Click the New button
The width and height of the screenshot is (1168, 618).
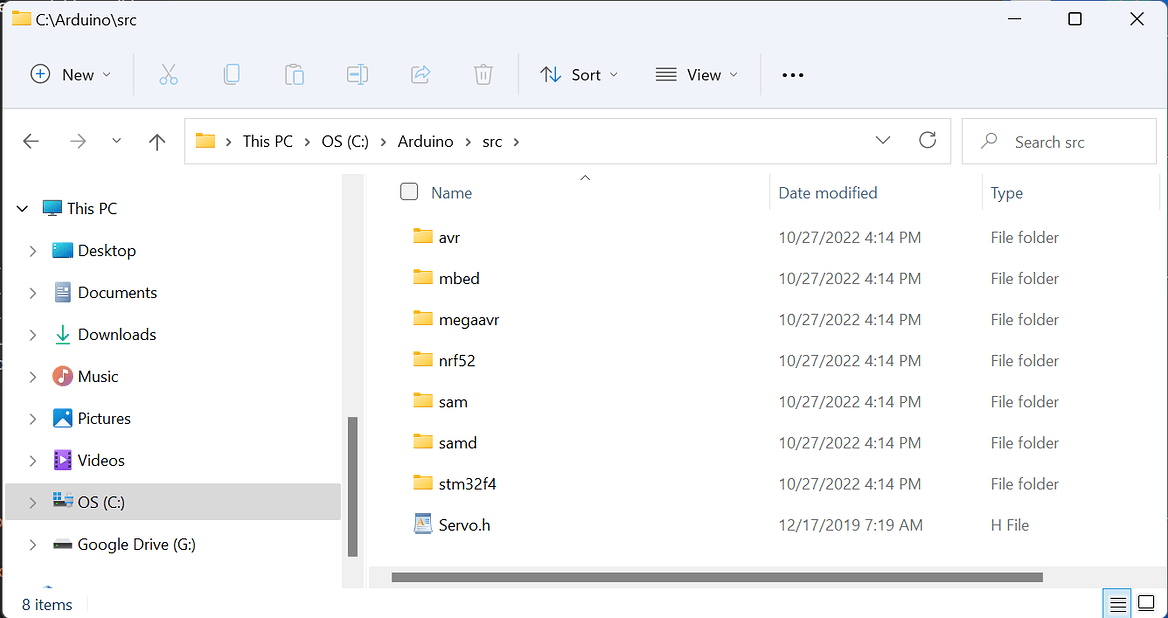[x=70, y=75]
